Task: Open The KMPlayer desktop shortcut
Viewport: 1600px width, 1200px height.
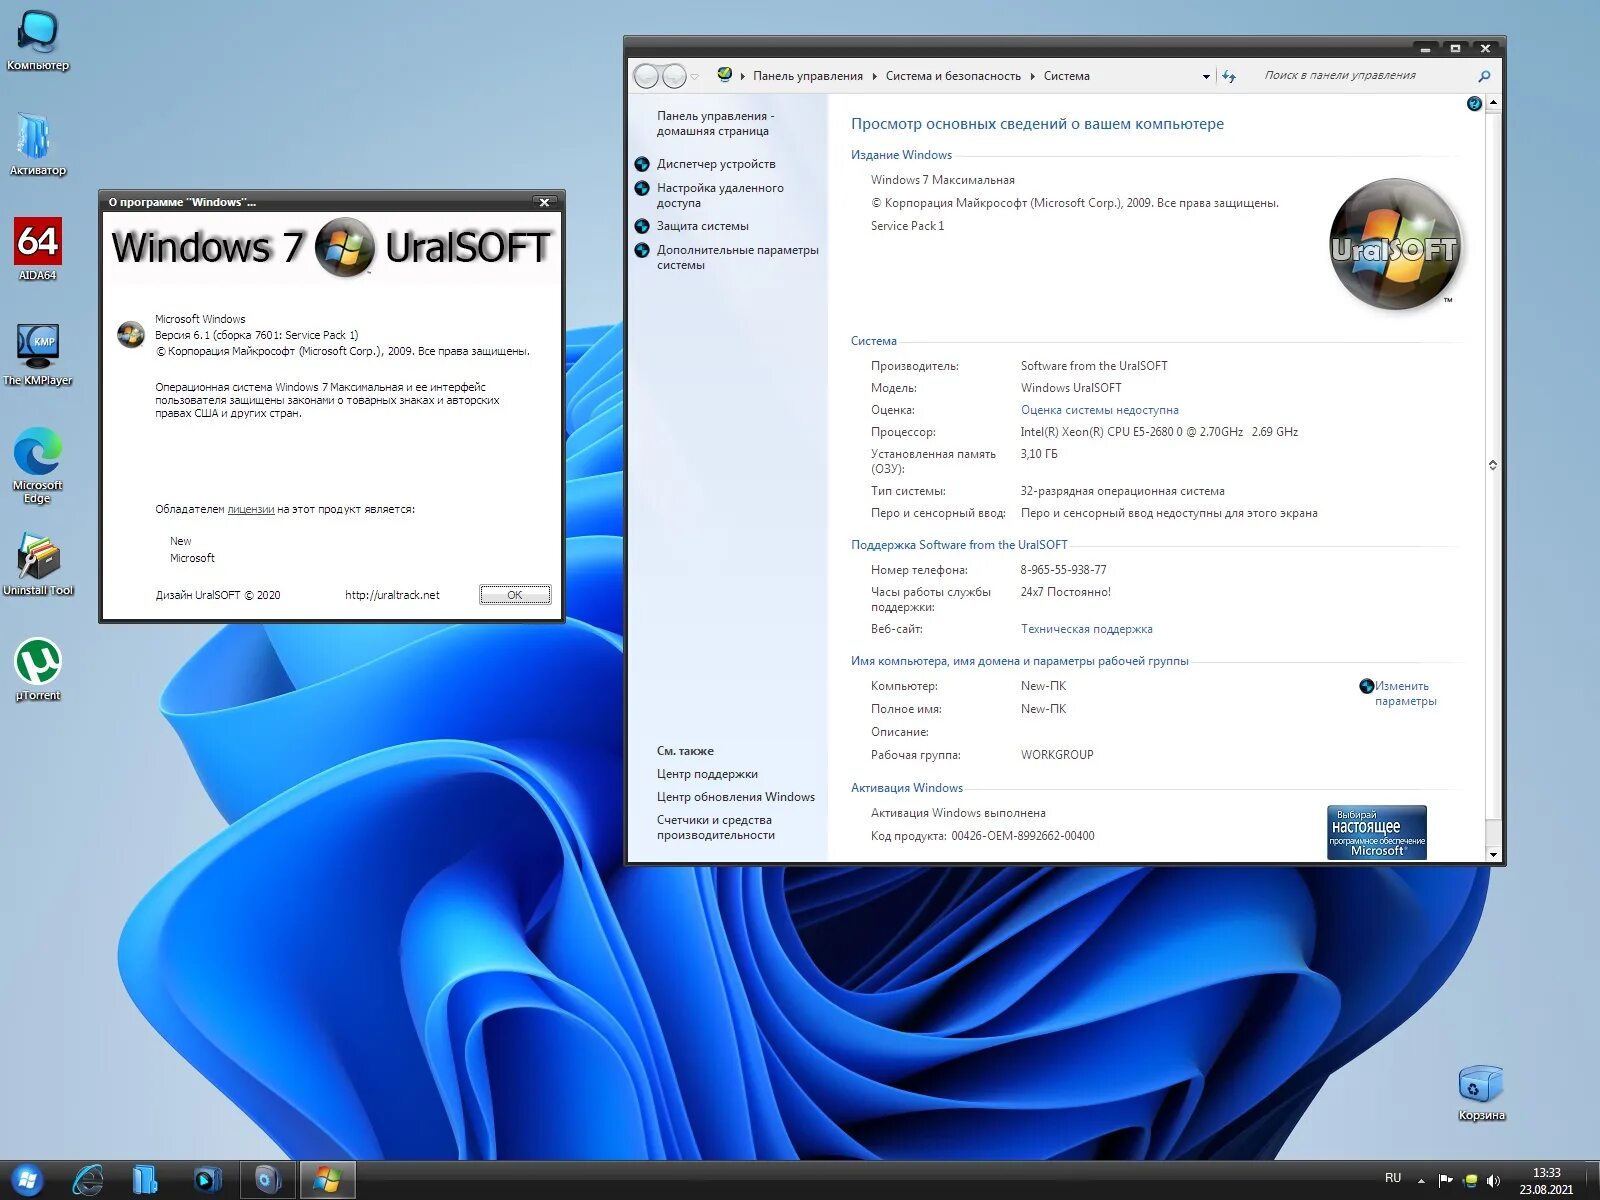Action: click(38, 354)
